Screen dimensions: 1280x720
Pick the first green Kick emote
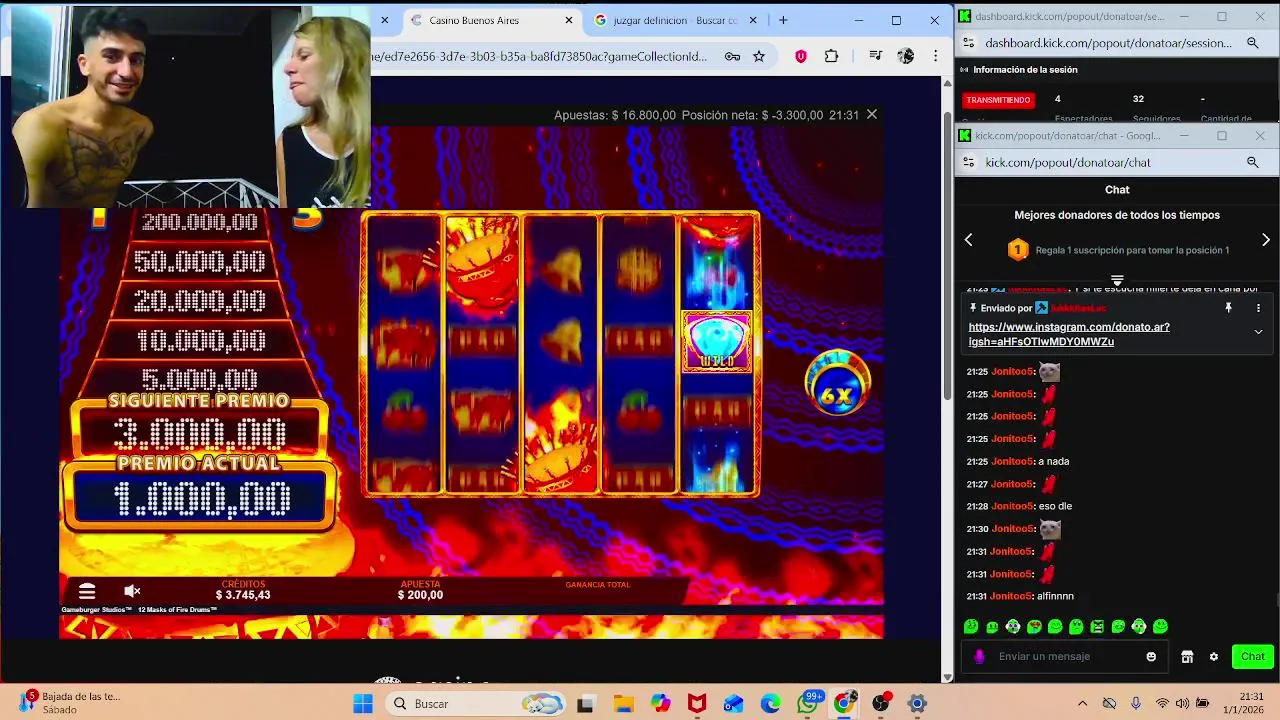click(971, 627)
